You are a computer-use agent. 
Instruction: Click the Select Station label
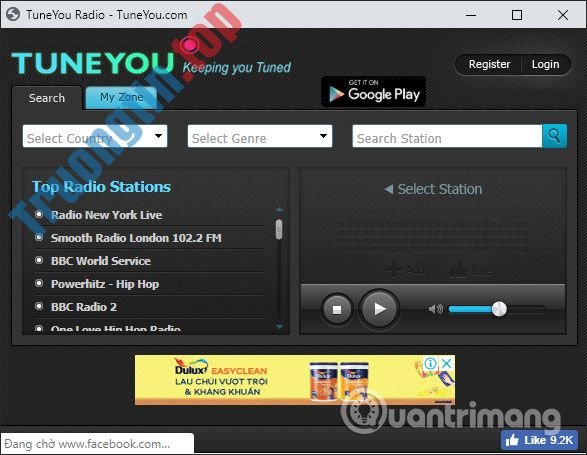[440, 189]
